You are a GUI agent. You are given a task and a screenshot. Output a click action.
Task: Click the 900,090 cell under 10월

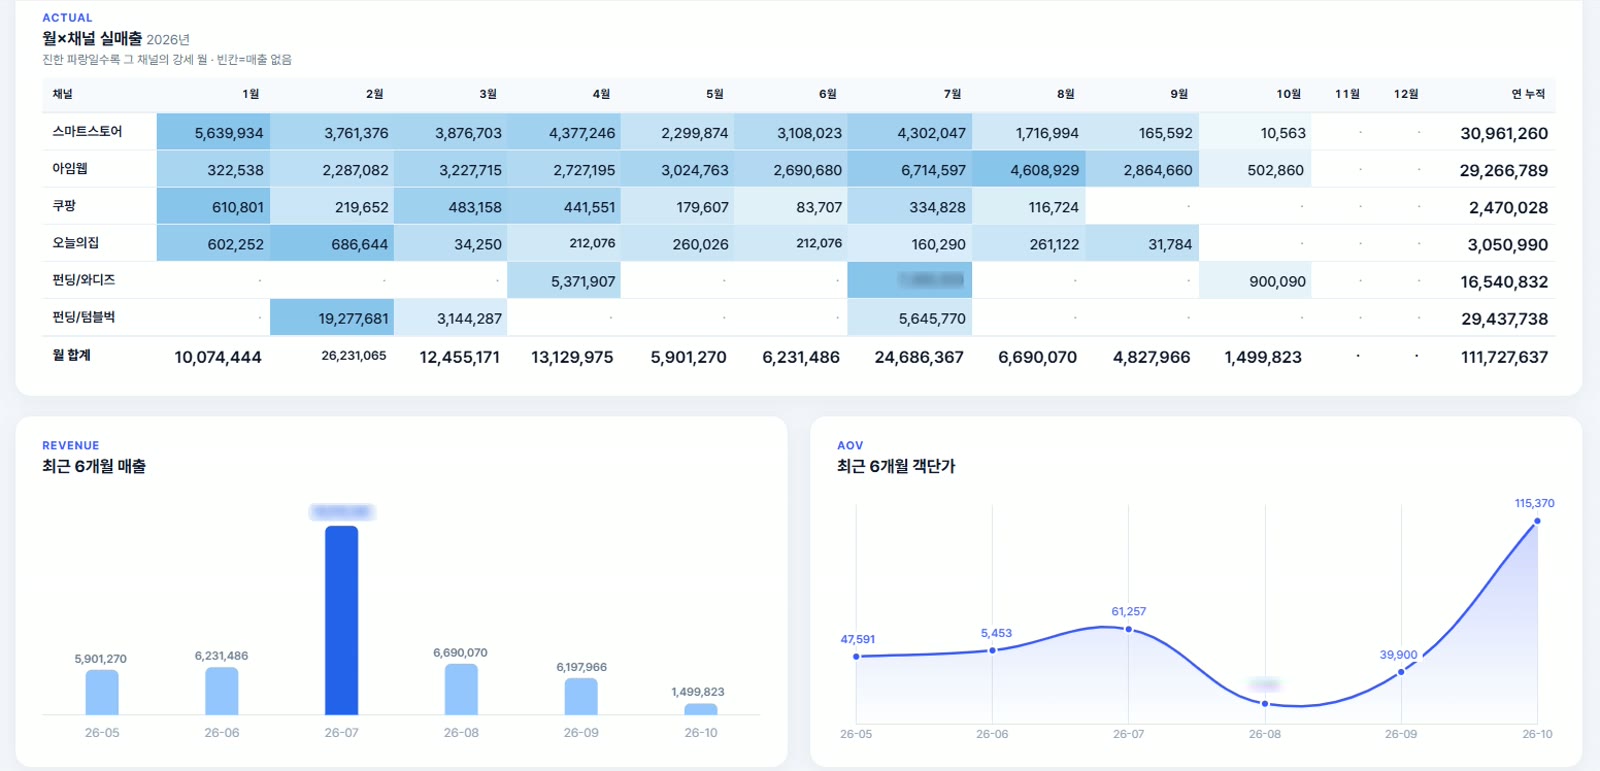[1255, 280]
